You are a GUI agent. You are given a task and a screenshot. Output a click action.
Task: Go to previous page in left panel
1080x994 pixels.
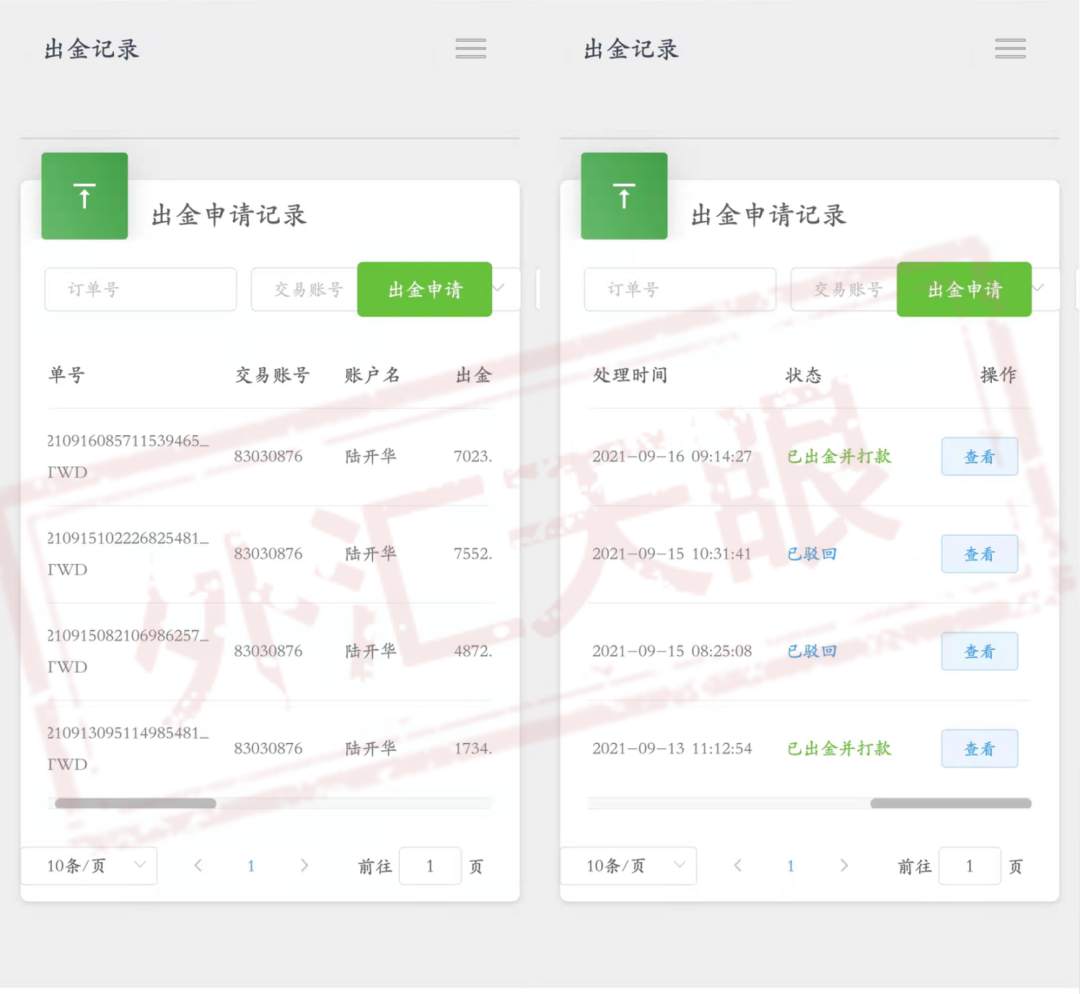198,866
